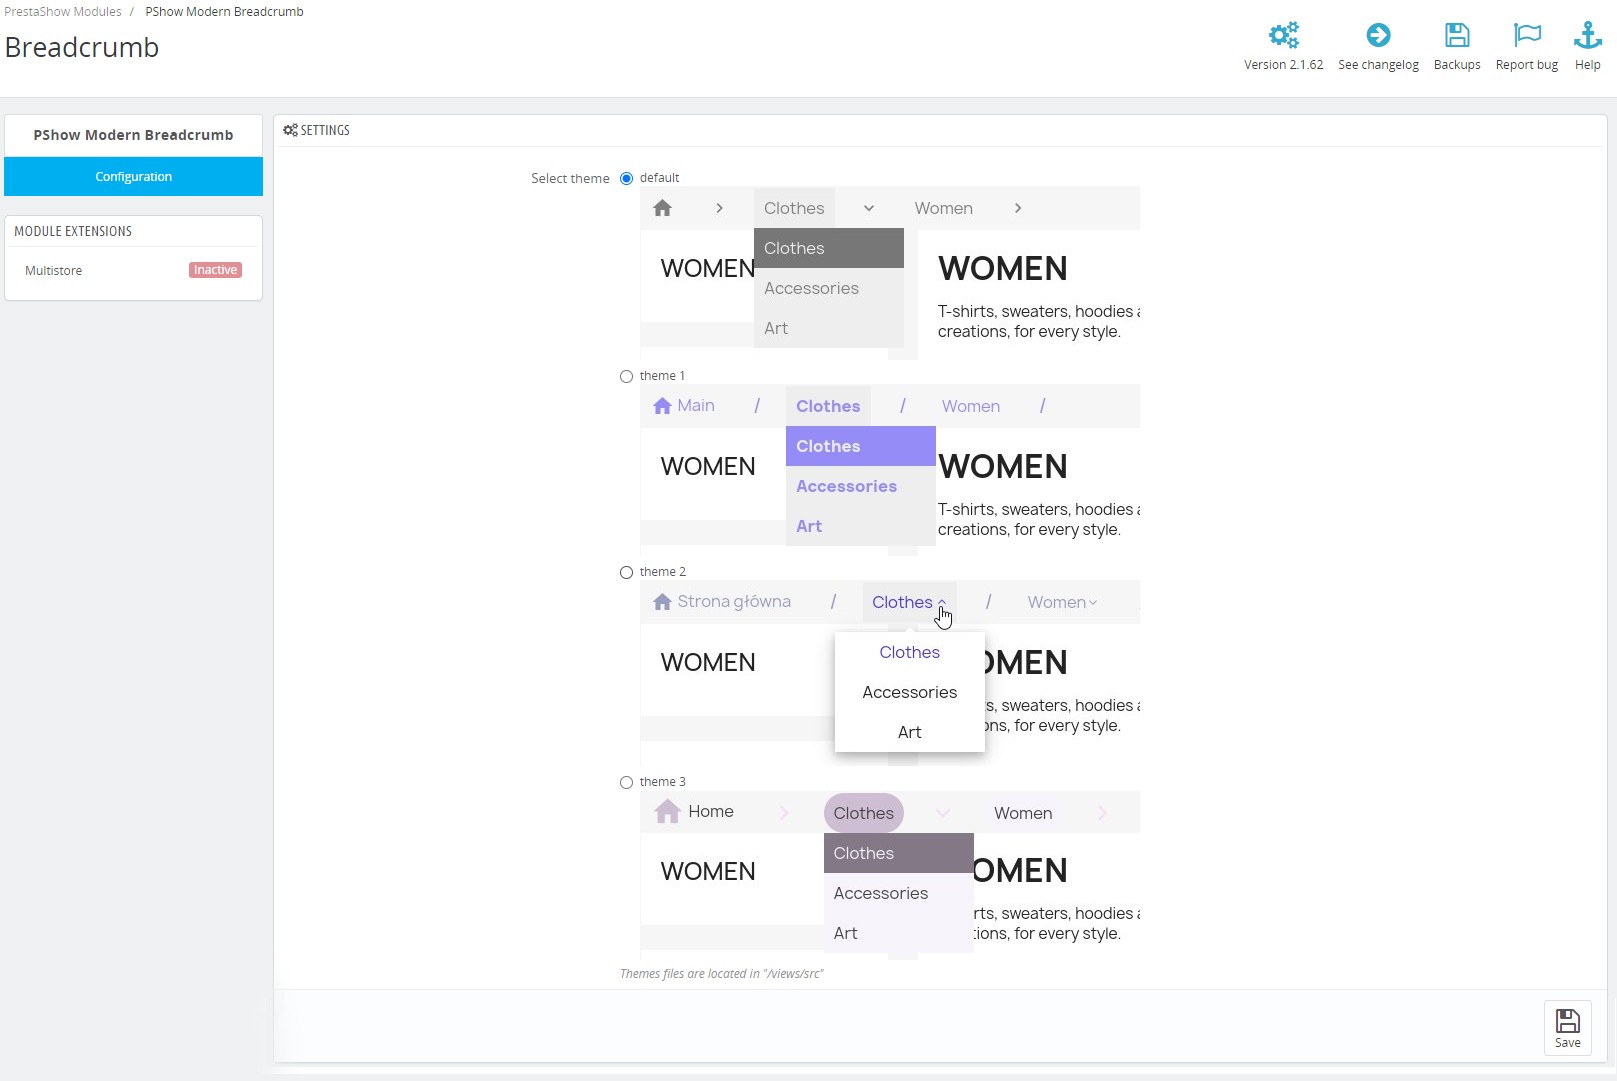The width and height of the screenshot is (1617, 1081).
Task: Open the See changelog arrow icon
Action: click(1378, 35)
